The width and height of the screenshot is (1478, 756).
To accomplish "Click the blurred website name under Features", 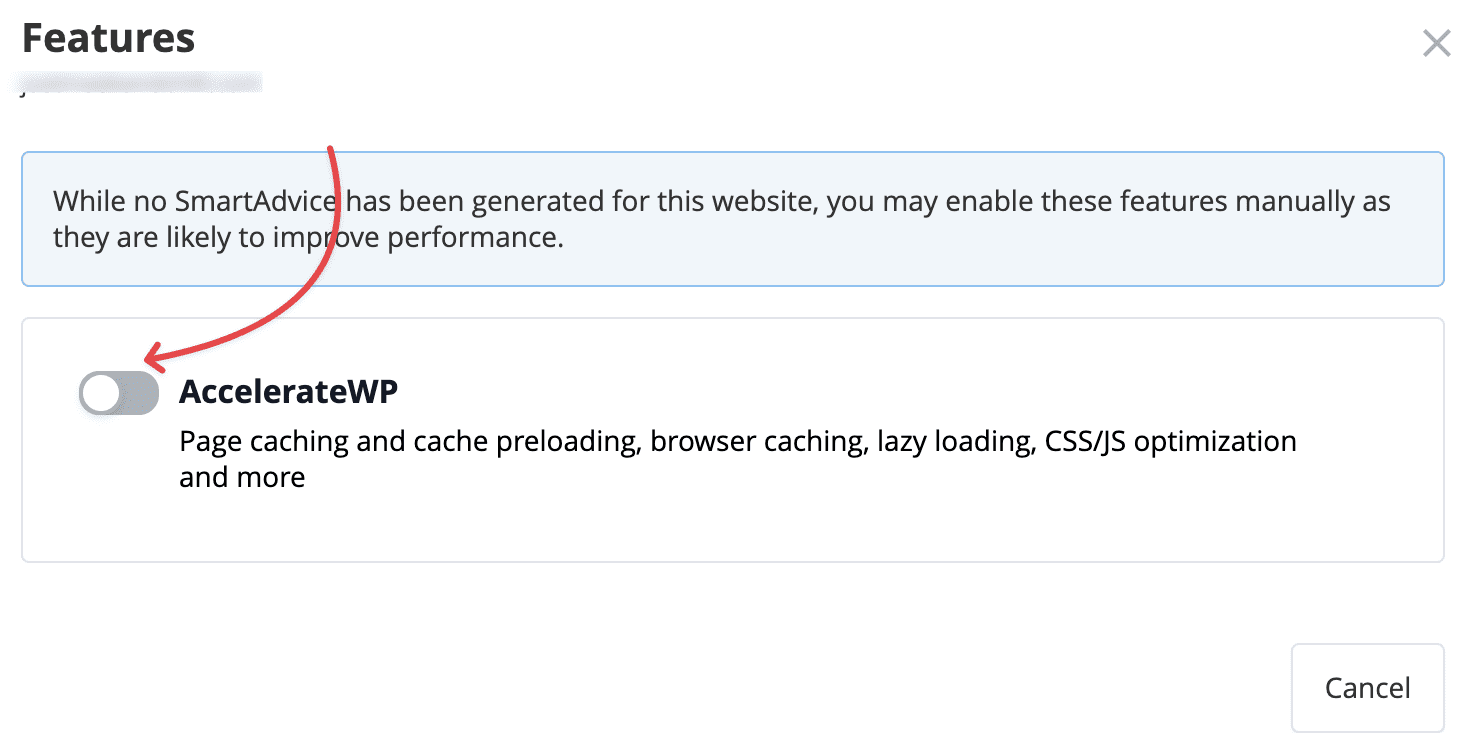I will click(142, 82).
